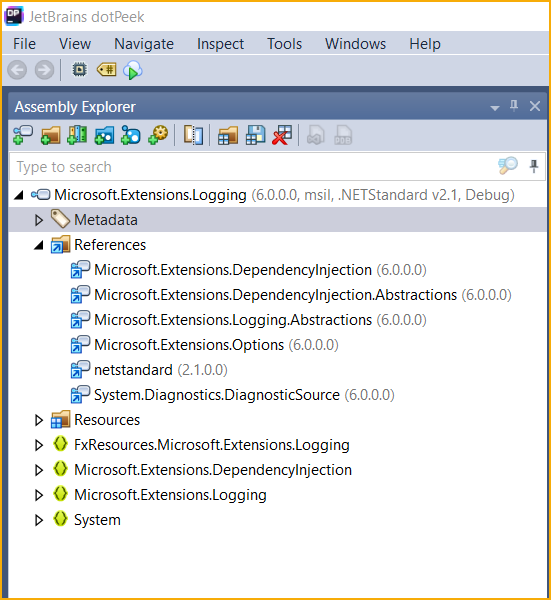Collapse the Microsoft.Extensions.Logging assembly root
The image size is (551, 600).
click(x=19, y=195)
